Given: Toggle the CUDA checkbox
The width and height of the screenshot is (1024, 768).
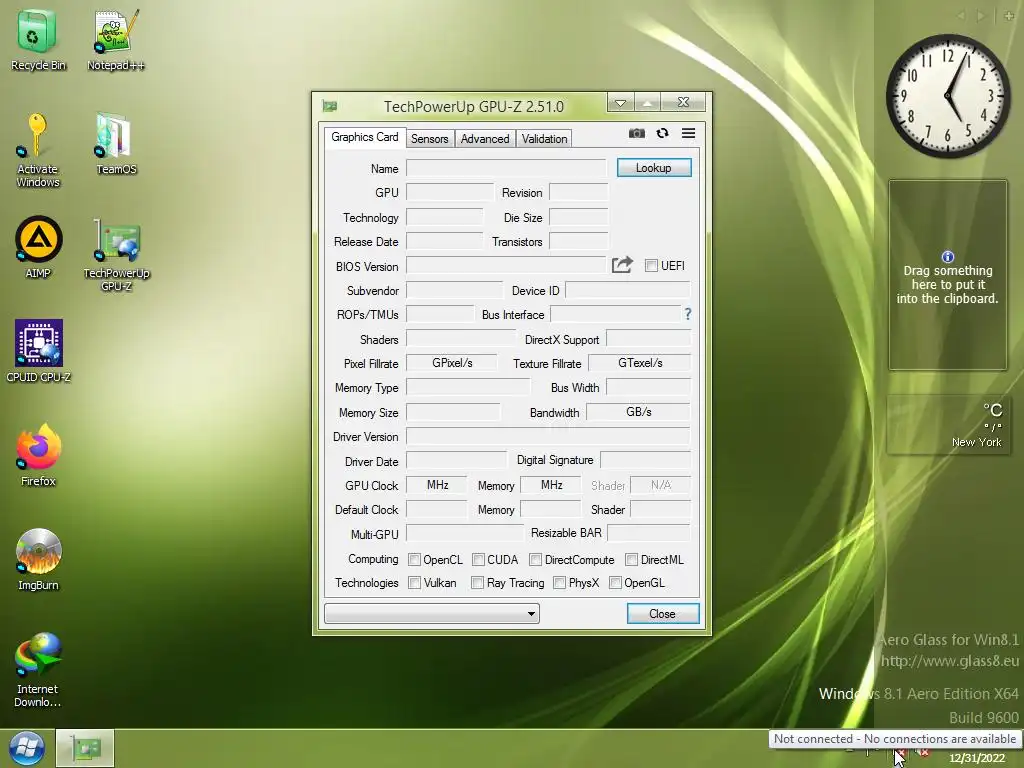Looking at the screenshot, I should click(478, 559).
